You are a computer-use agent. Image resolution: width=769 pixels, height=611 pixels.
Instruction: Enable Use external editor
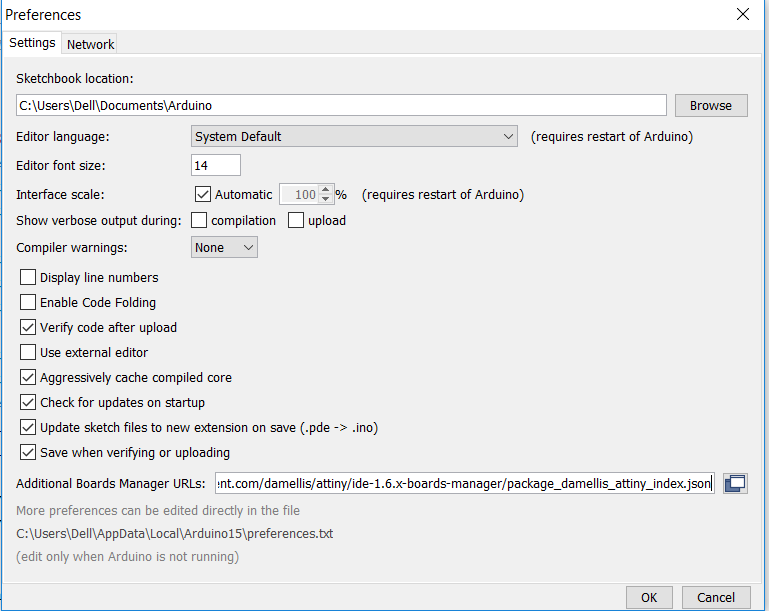pyautogui.click(x=28, y=352)
